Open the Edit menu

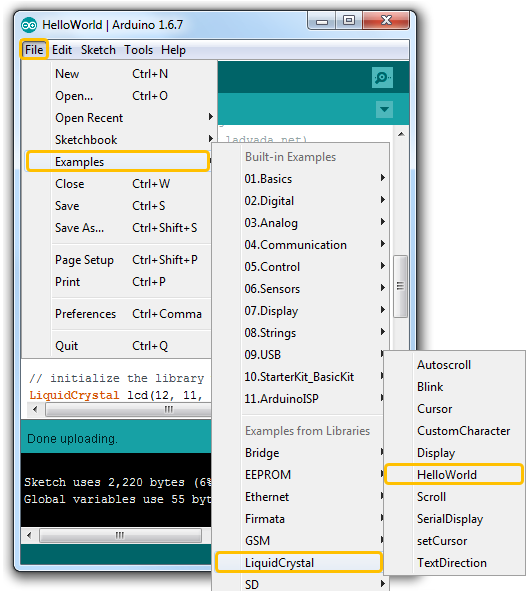(x=62, y=50)
